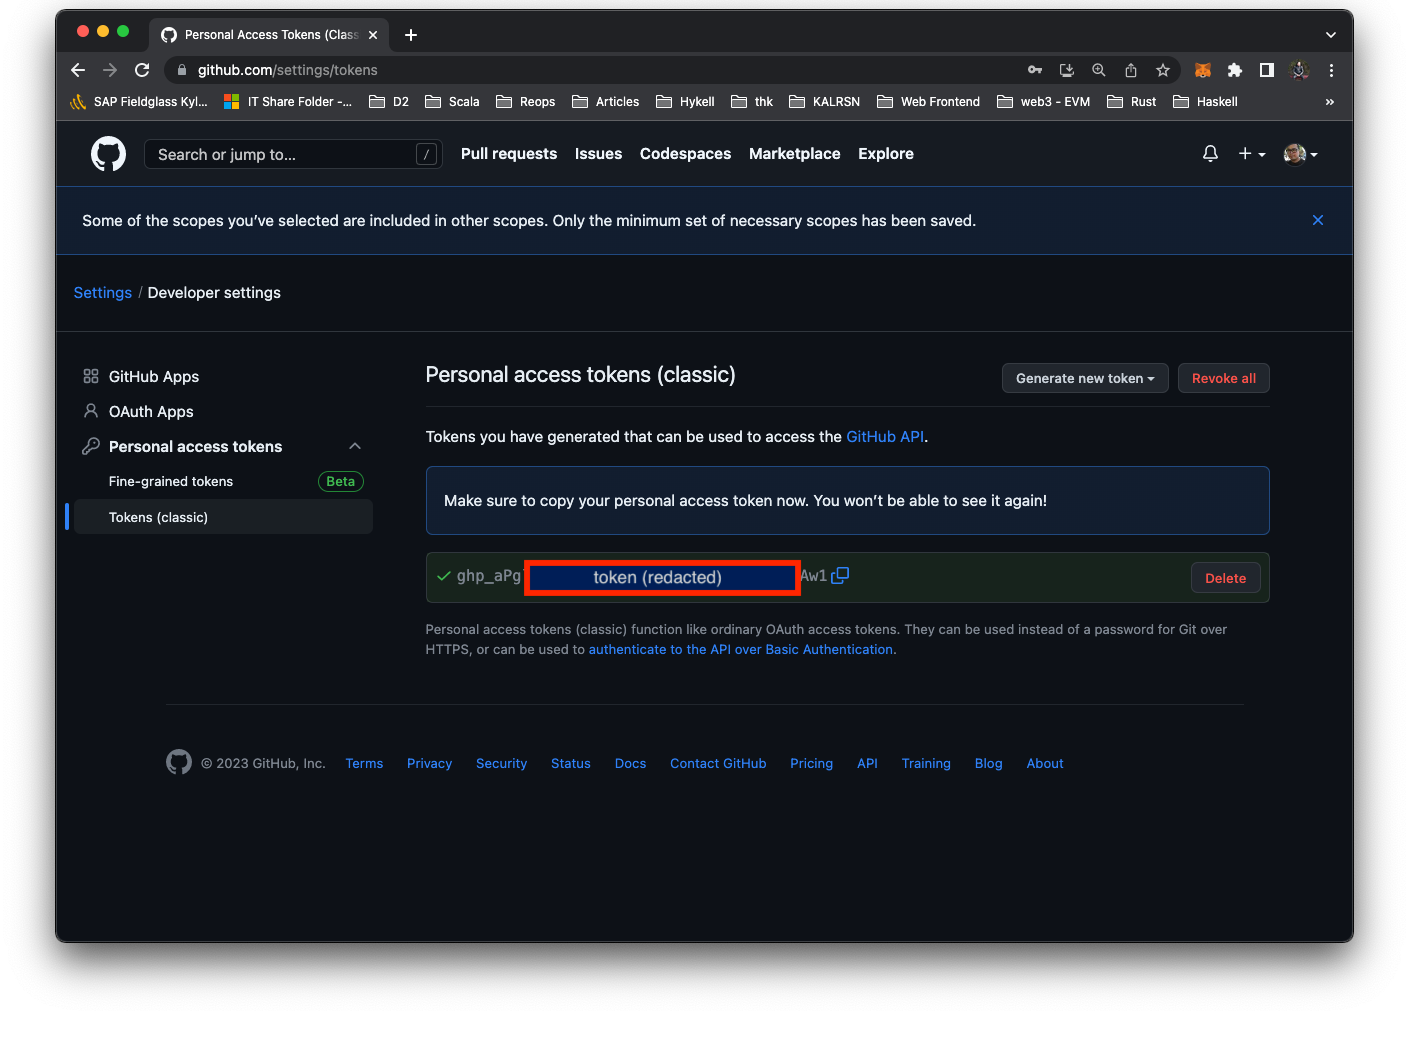Click the GitHub Octocat logo in header
This screenshot has width=1409, height=1044.
click(x=108, y=154)
